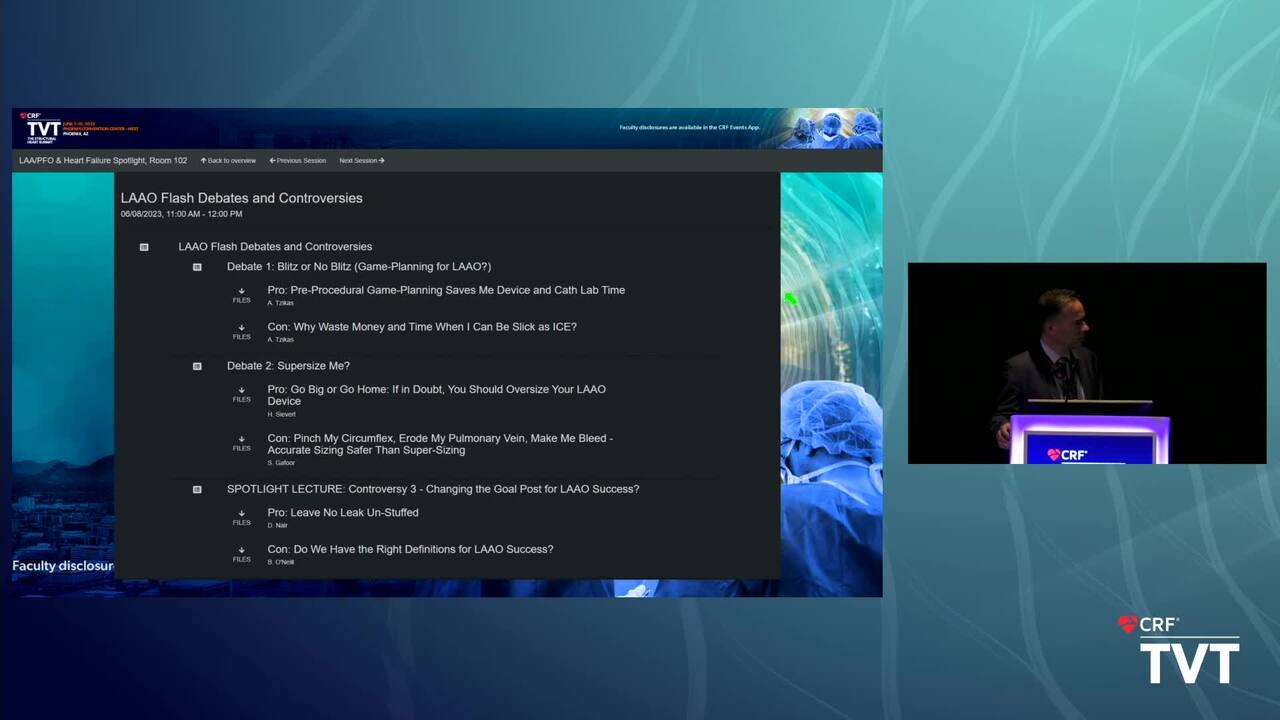This screenshot has height=720, width=1280.
Task: Click the CRF TVT logo at bottom right
Action: 1178,650
